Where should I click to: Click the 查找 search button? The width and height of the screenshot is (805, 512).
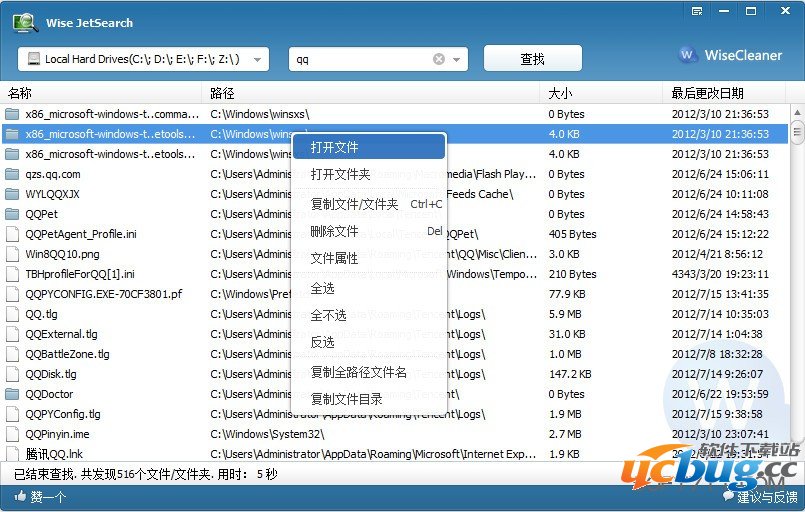point(533,59)
